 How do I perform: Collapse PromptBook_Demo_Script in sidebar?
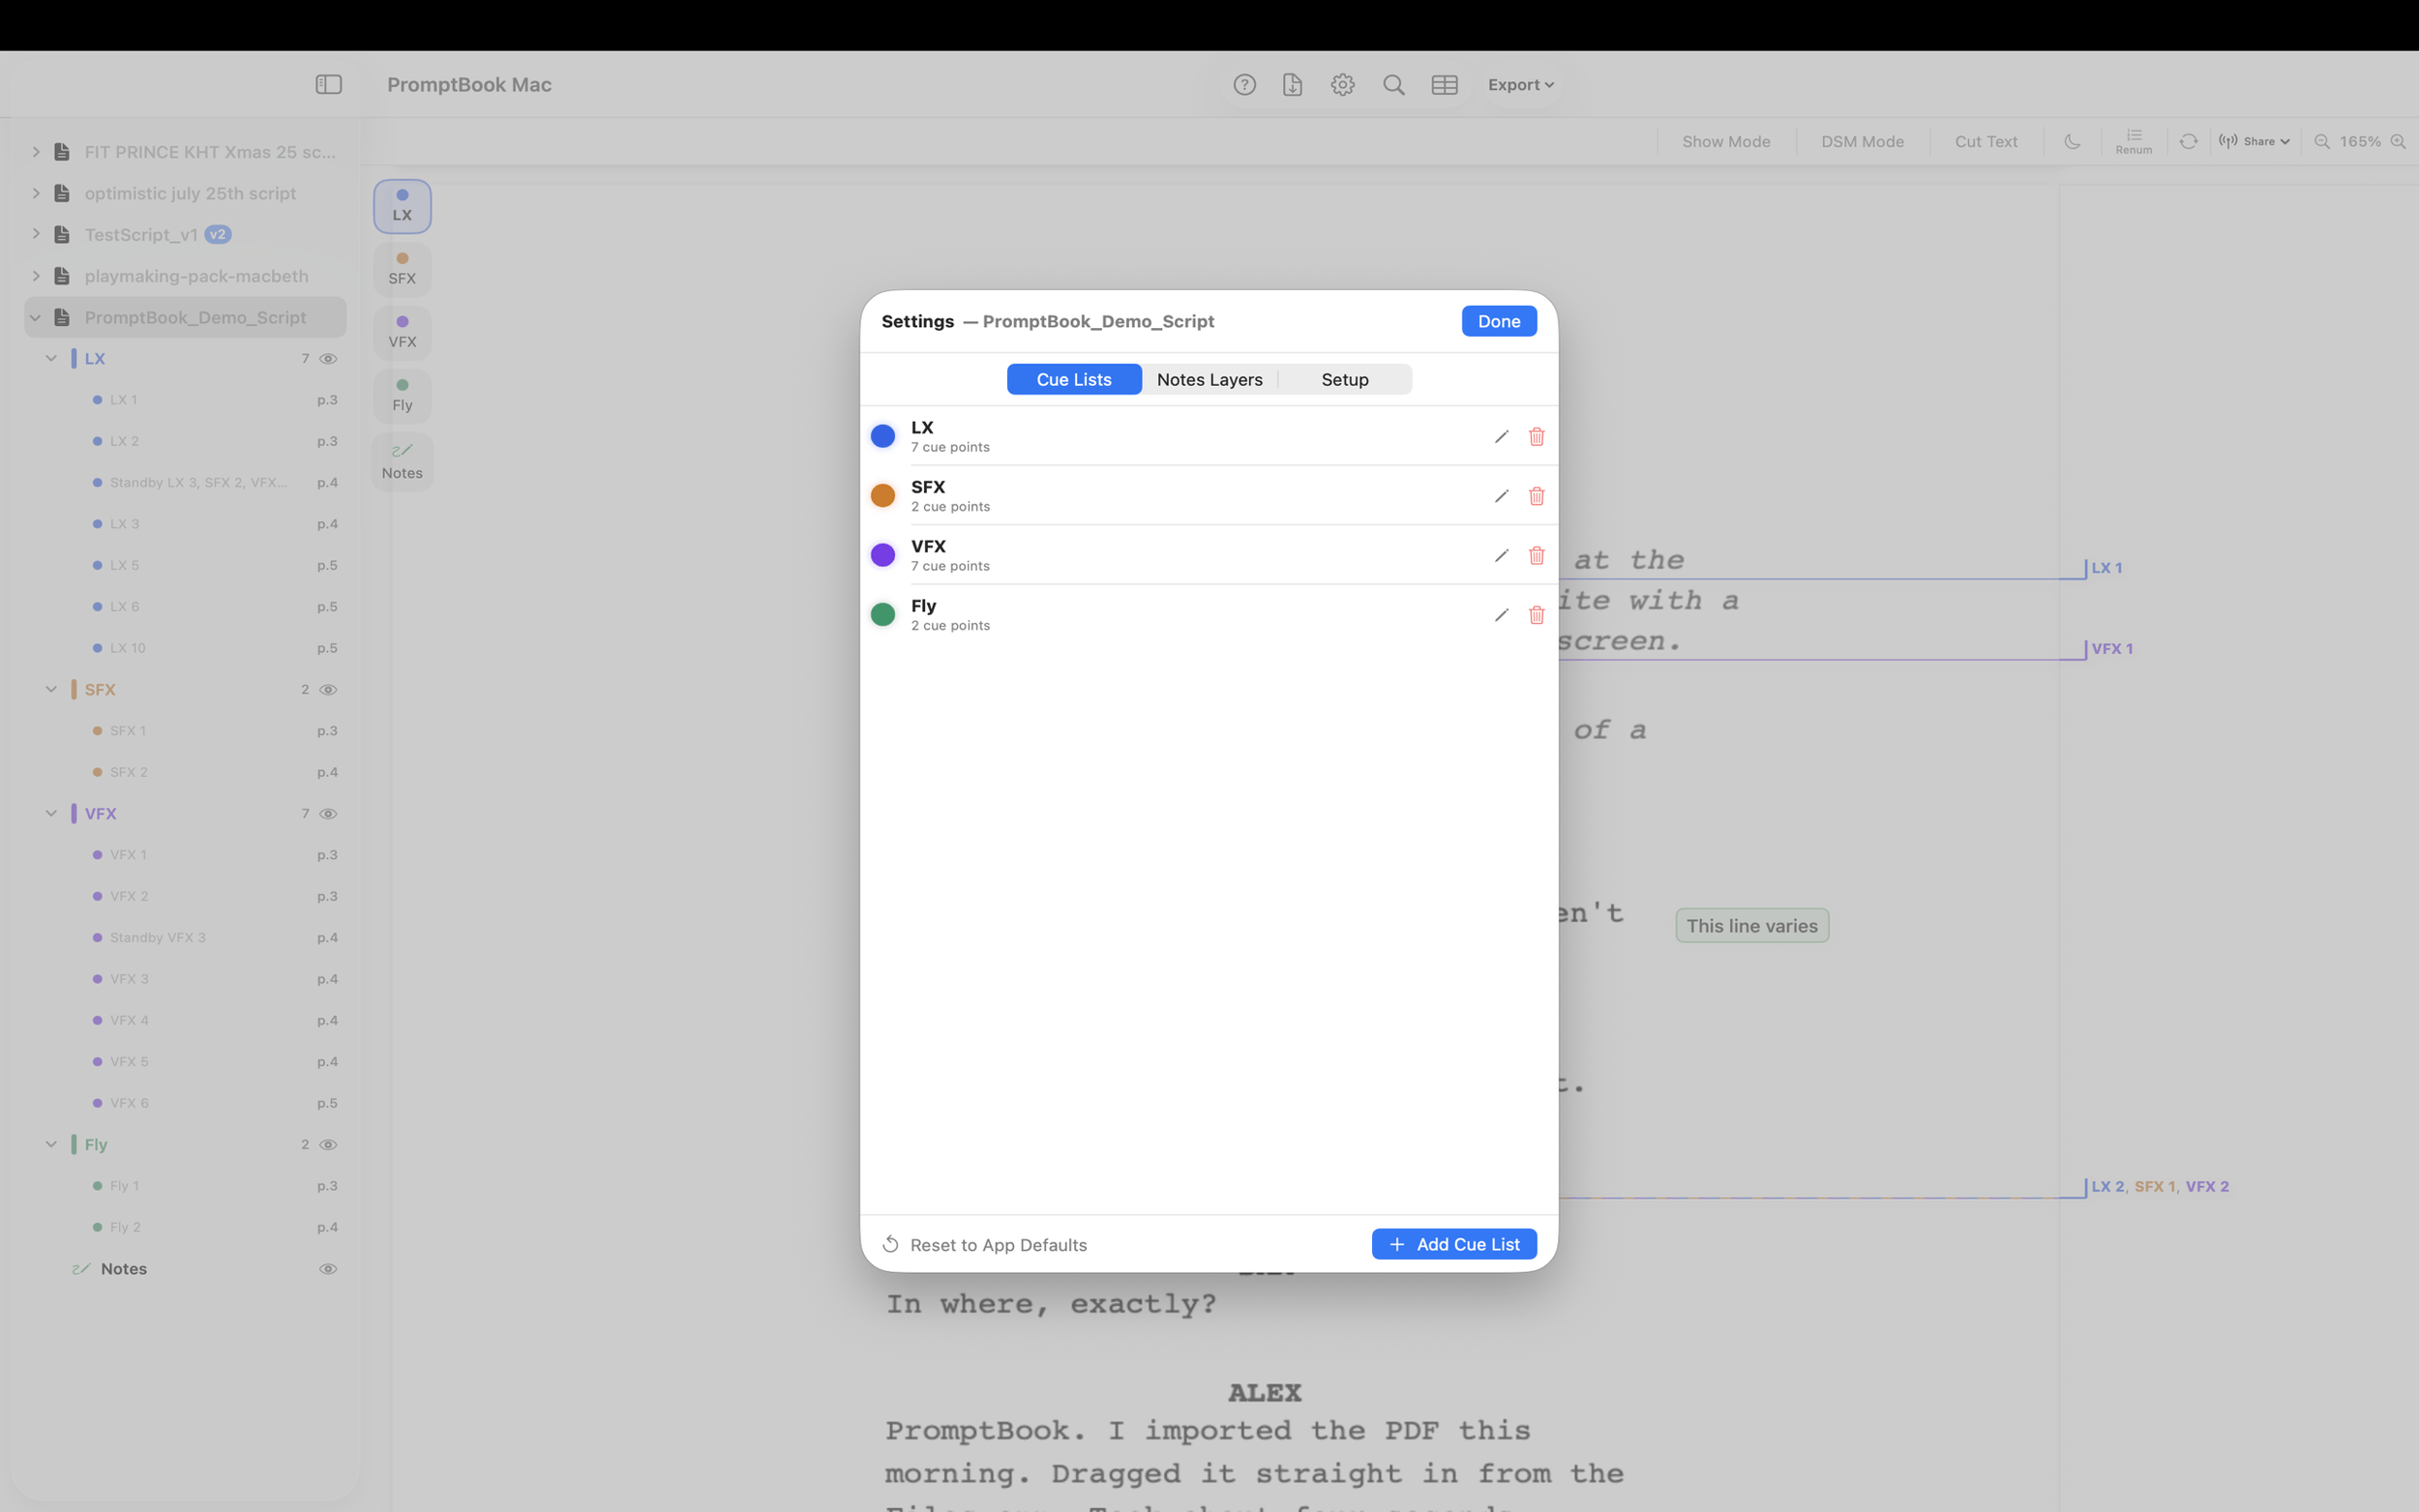[36, 317]
